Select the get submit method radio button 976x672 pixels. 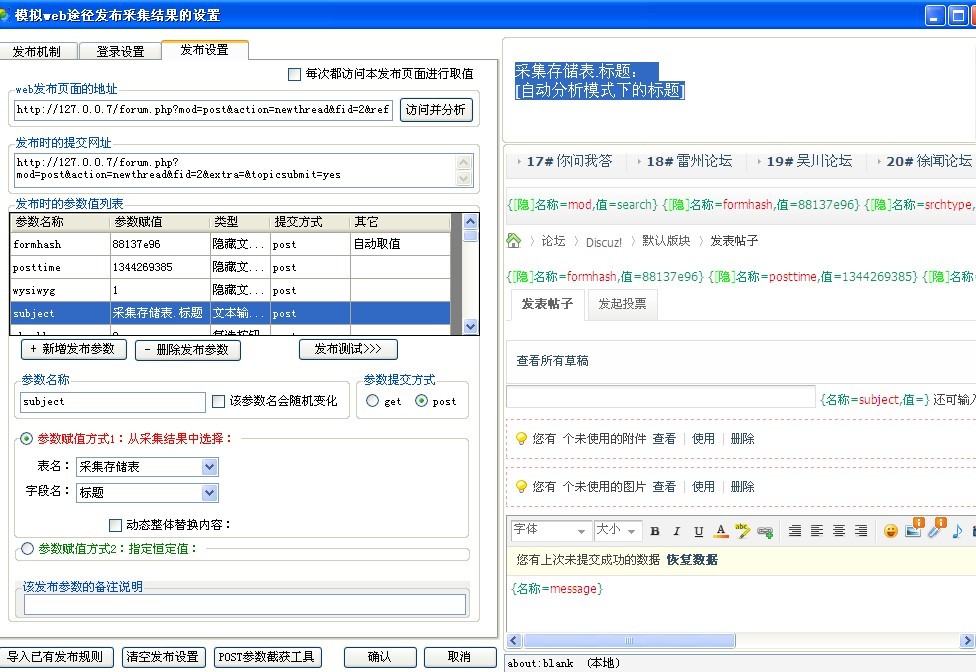373,401
